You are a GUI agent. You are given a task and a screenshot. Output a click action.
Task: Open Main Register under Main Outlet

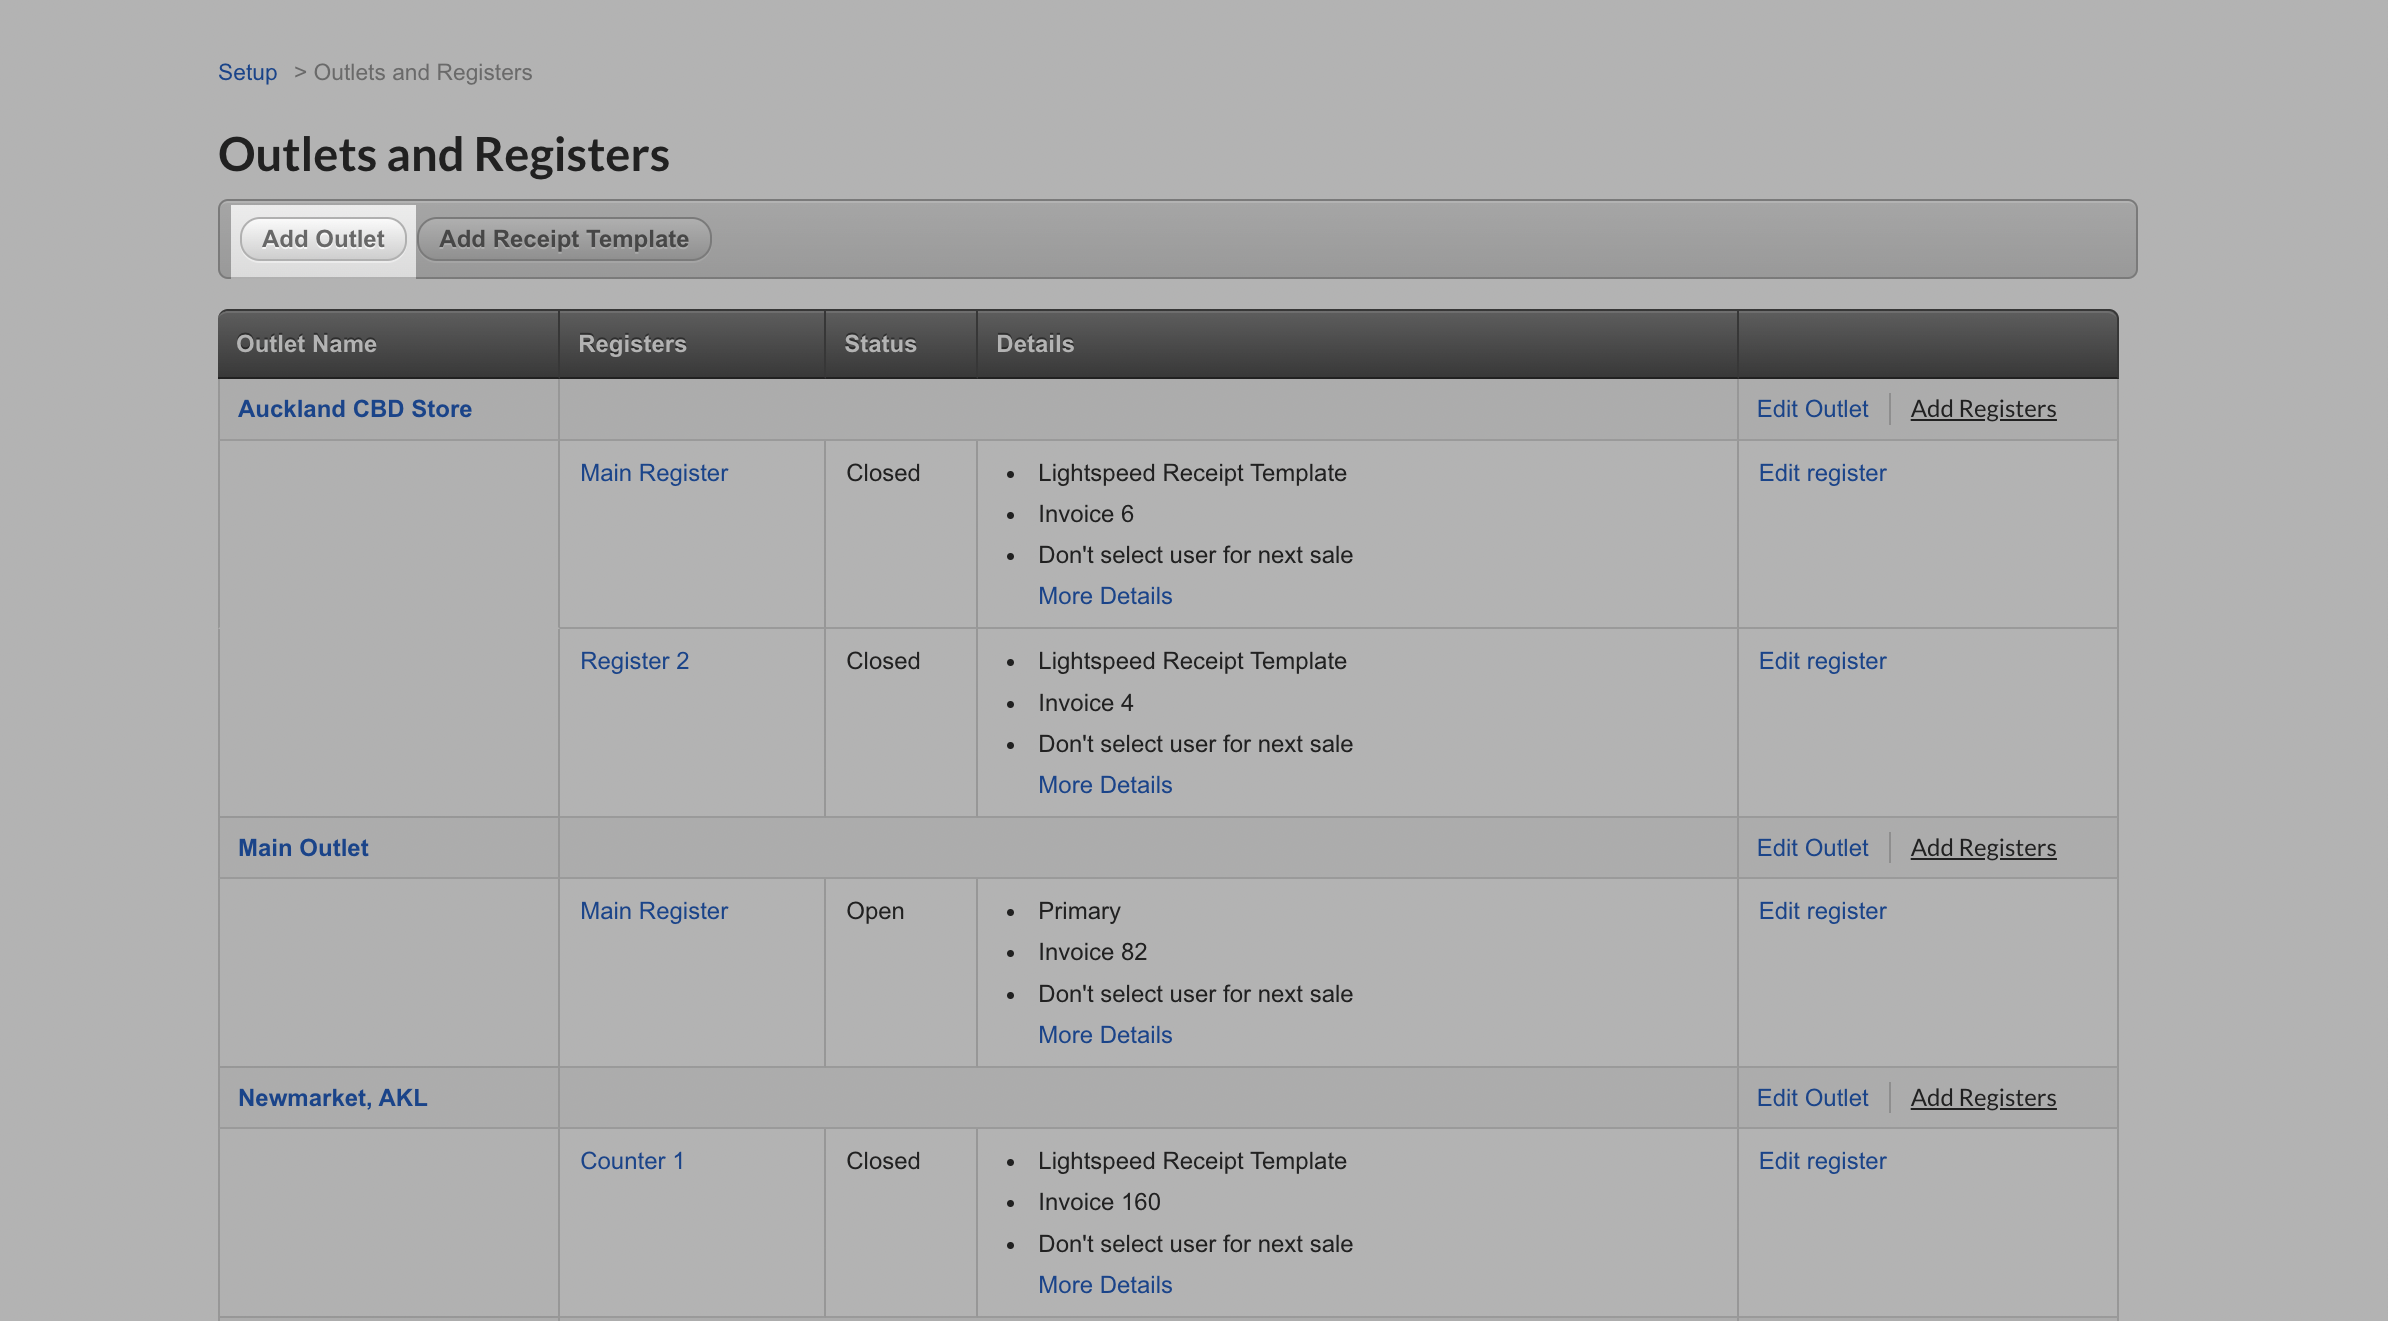pyautogui.click(x=653, y=910)
